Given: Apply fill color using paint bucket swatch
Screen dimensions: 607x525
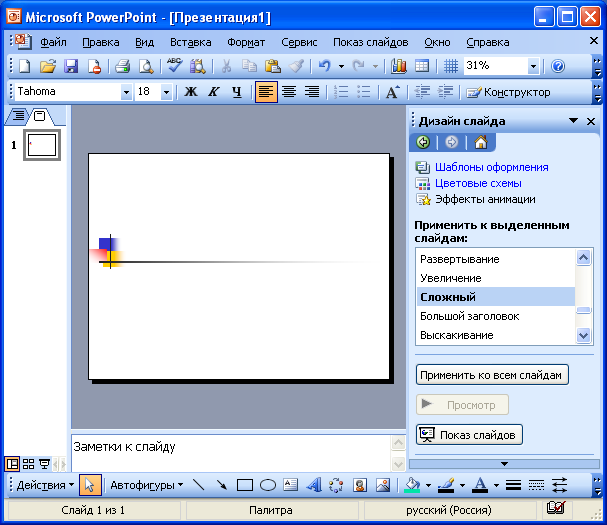Looking at the screenshot, I should click(412, 485).
